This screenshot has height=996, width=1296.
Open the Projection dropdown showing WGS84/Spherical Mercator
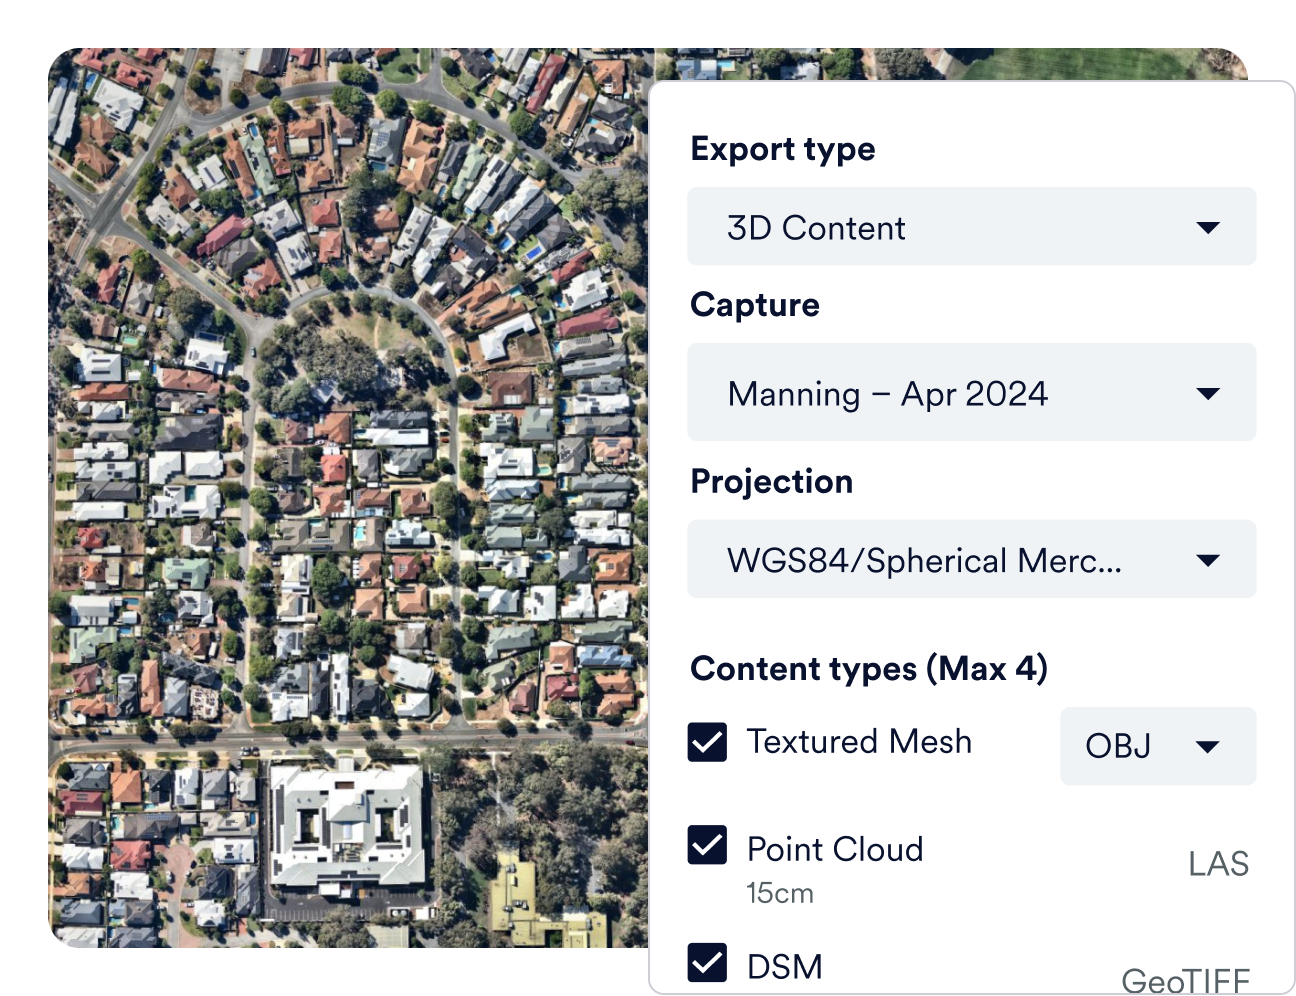[x=970, y=559]
